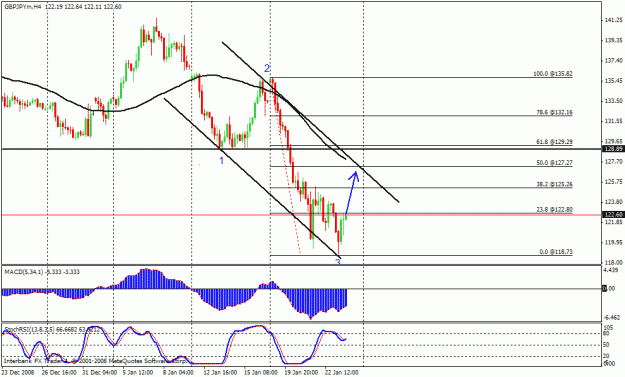
Task: Click the 12 Jan 16:00 date label
Action: click(x=219, y=373)
